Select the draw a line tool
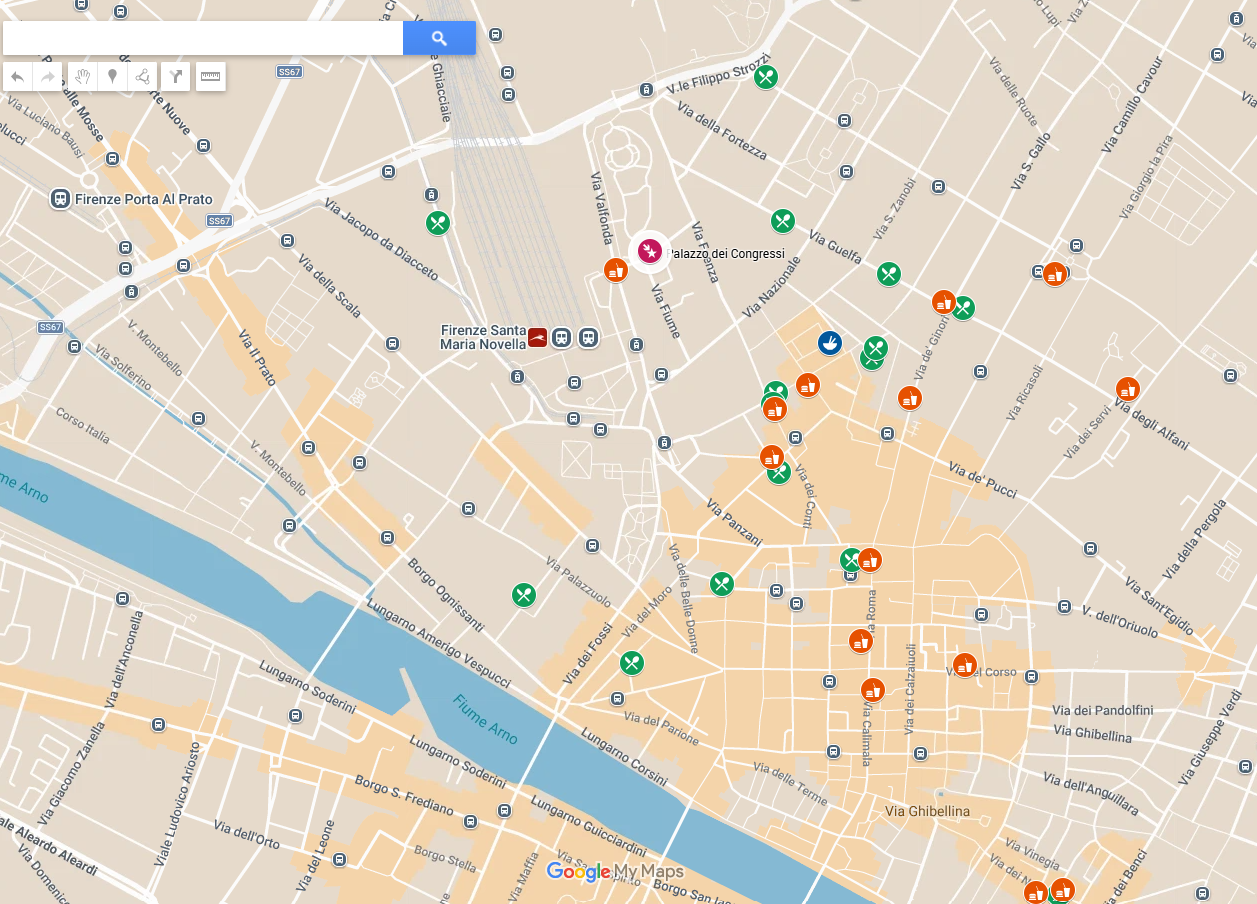The image size is (1257, 904). click(x=143, y=76)
